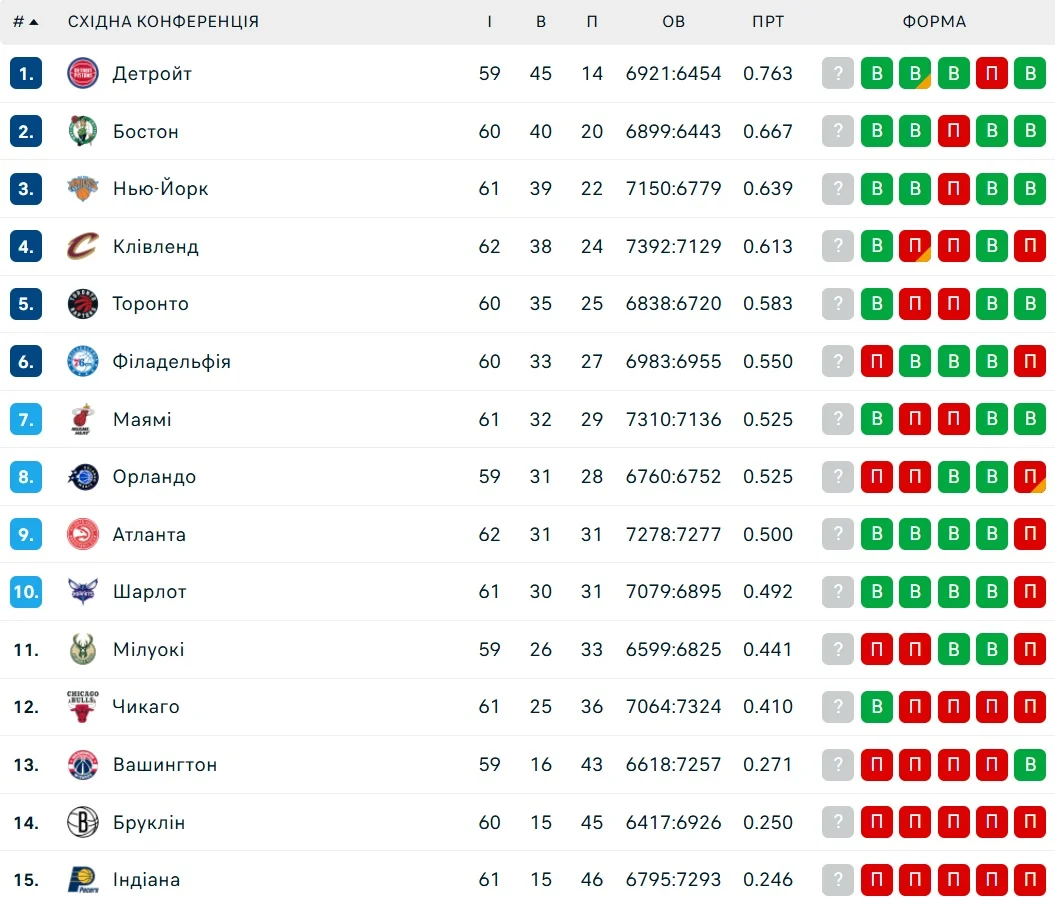Click the Indiana Pacers logo
This screenshot has height=905, width=1055.
pos(83,880)
